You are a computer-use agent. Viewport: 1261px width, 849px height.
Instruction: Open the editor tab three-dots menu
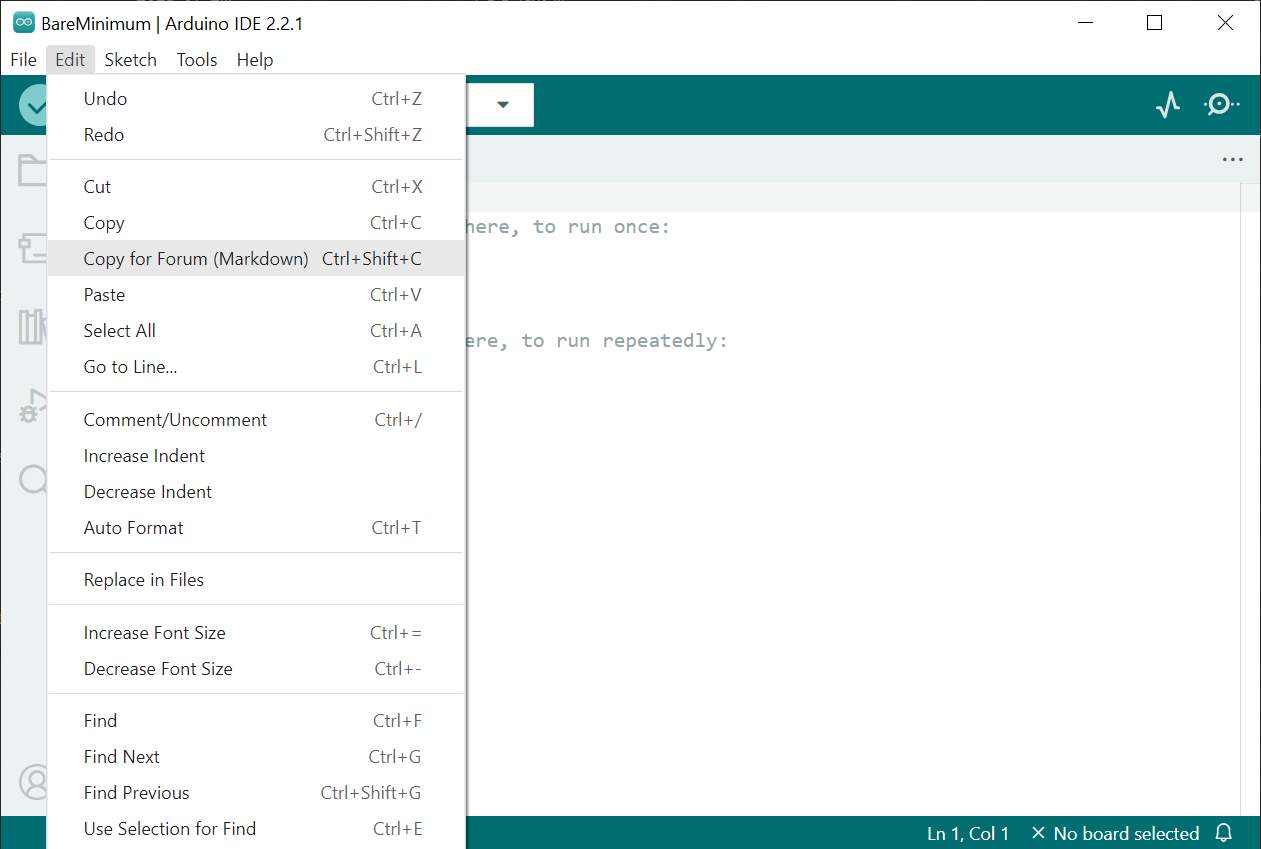tap(1233, 159)
